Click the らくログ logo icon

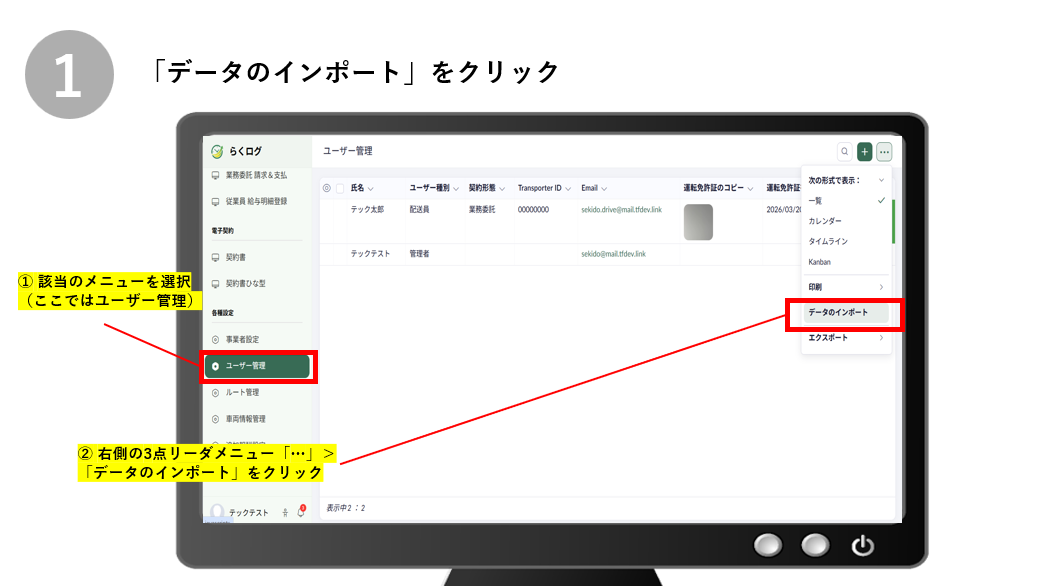(218, 152)
